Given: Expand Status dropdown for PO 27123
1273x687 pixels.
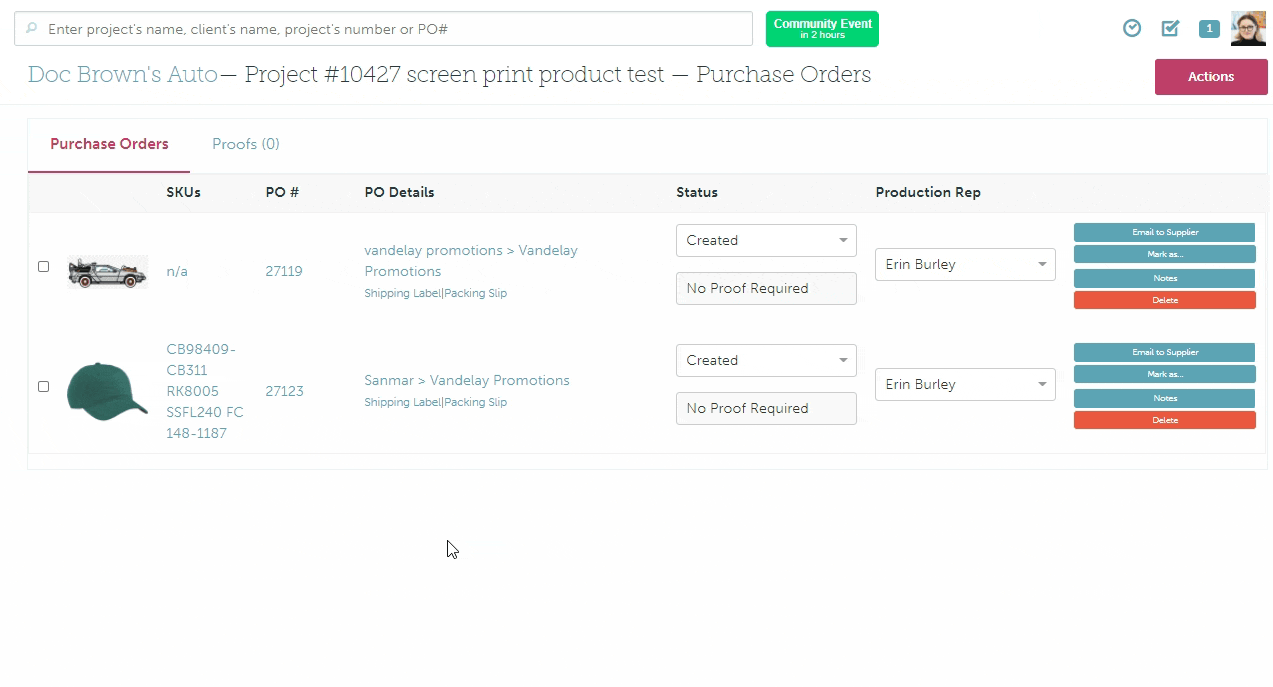Looking at the screenshot, I should (766, 361).
